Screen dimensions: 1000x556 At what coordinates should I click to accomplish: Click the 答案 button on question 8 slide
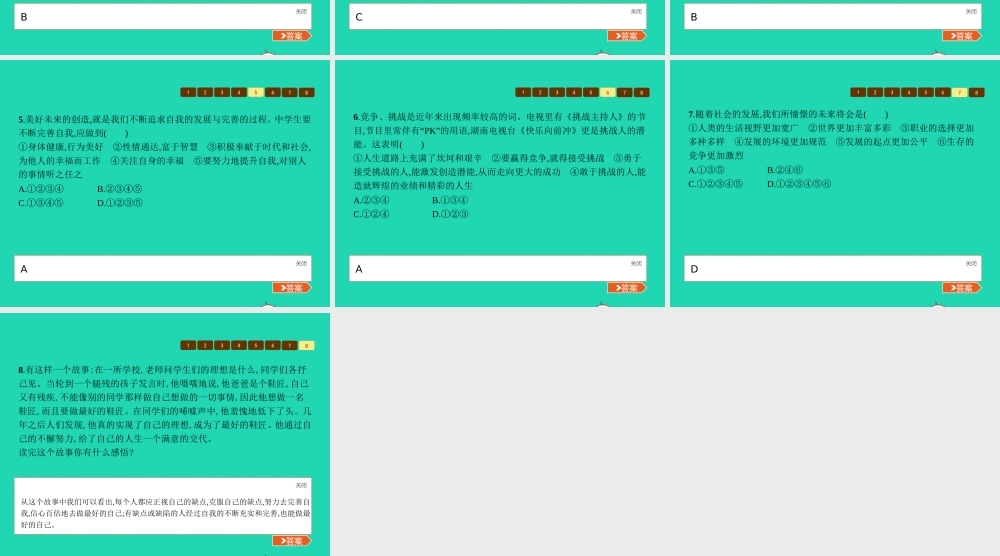click(291, 541)
